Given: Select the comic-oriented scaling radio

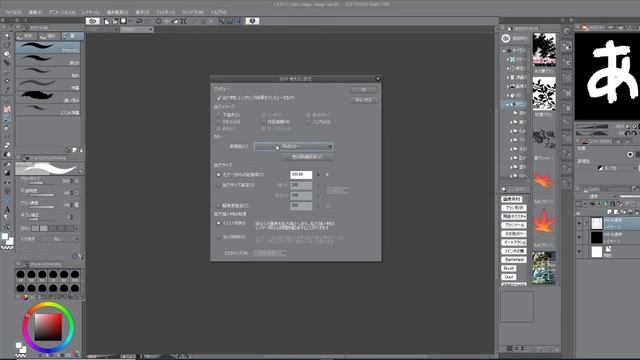Looking at the screenshot, I should 219,237.
